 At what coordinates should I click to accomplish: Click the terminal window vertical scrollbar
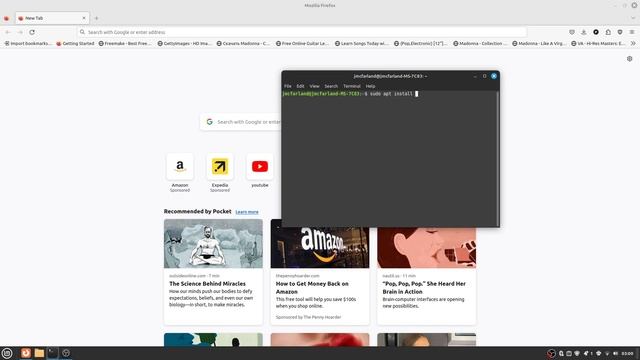point(498,158)
